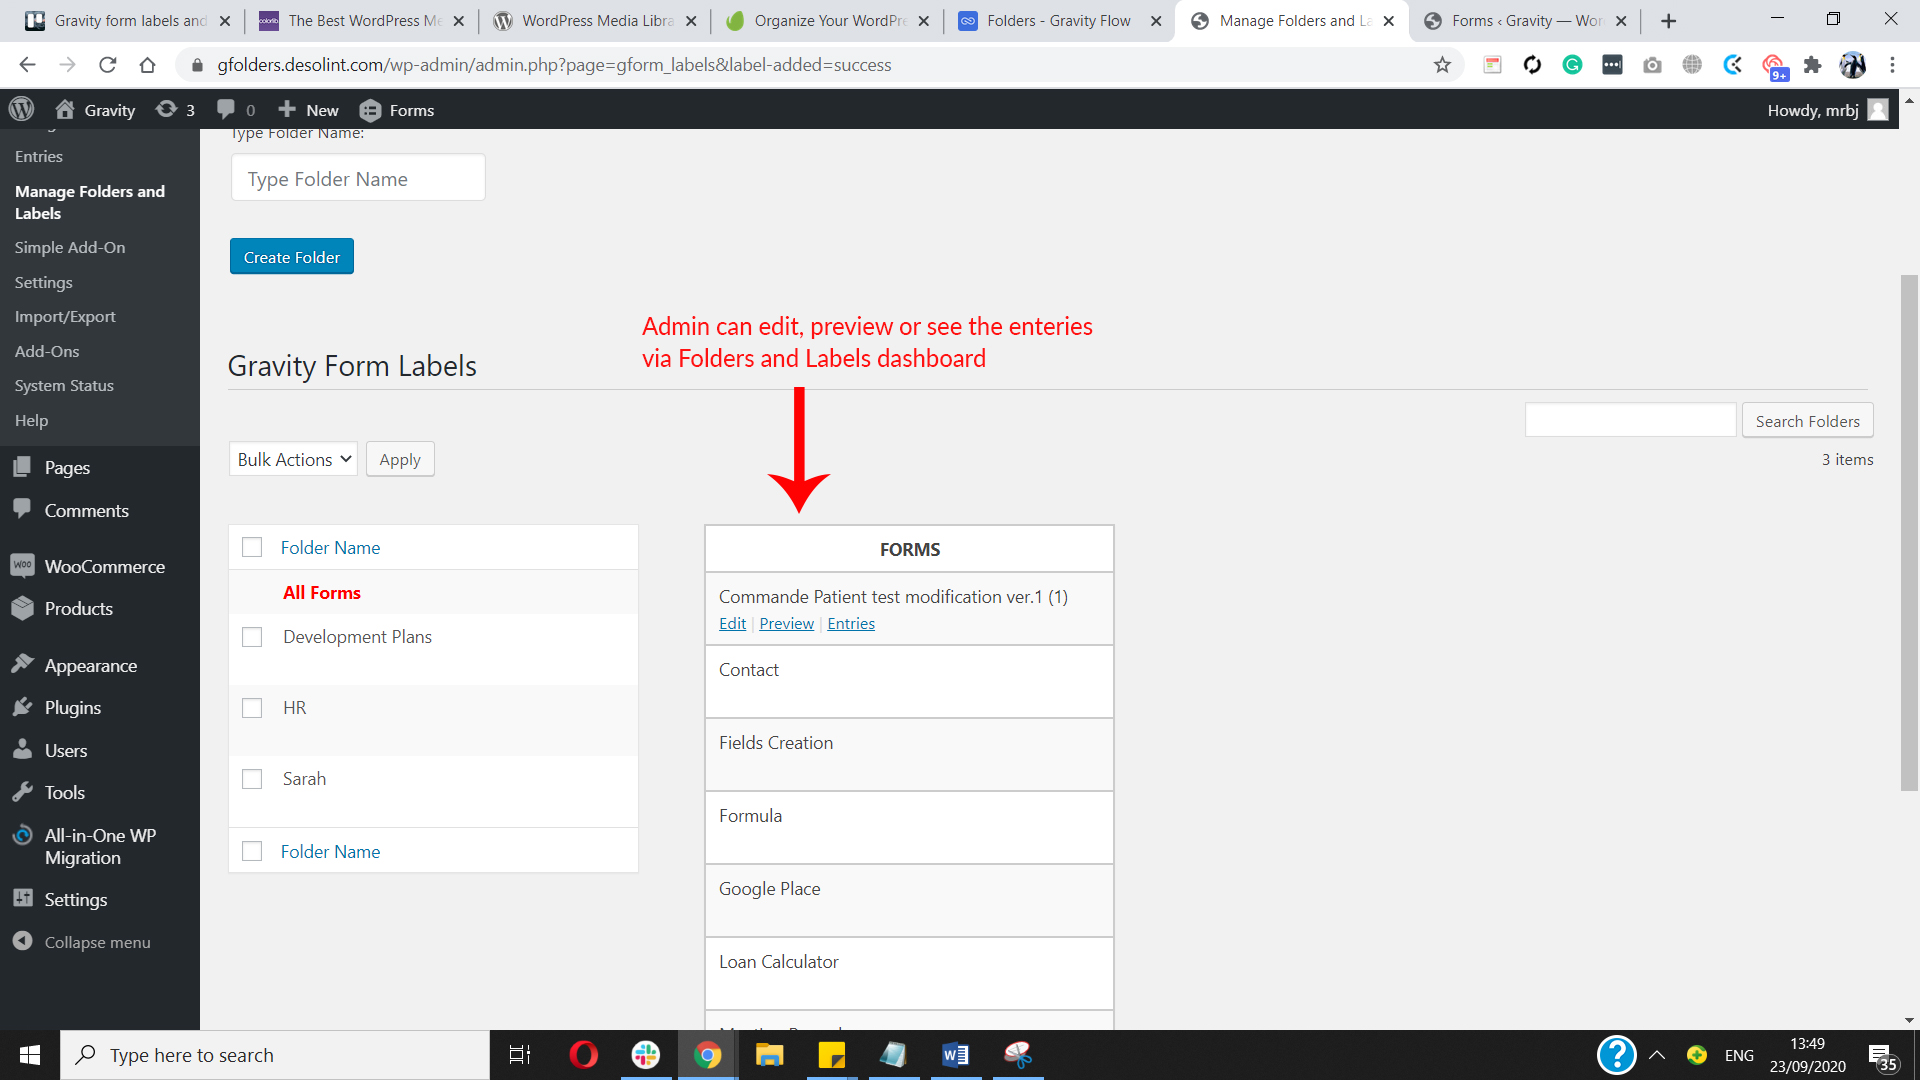This screenshot has height=1080, width=1920.
Task: Open the comments bubble in admin bar
Action: [x=226, y=109]
